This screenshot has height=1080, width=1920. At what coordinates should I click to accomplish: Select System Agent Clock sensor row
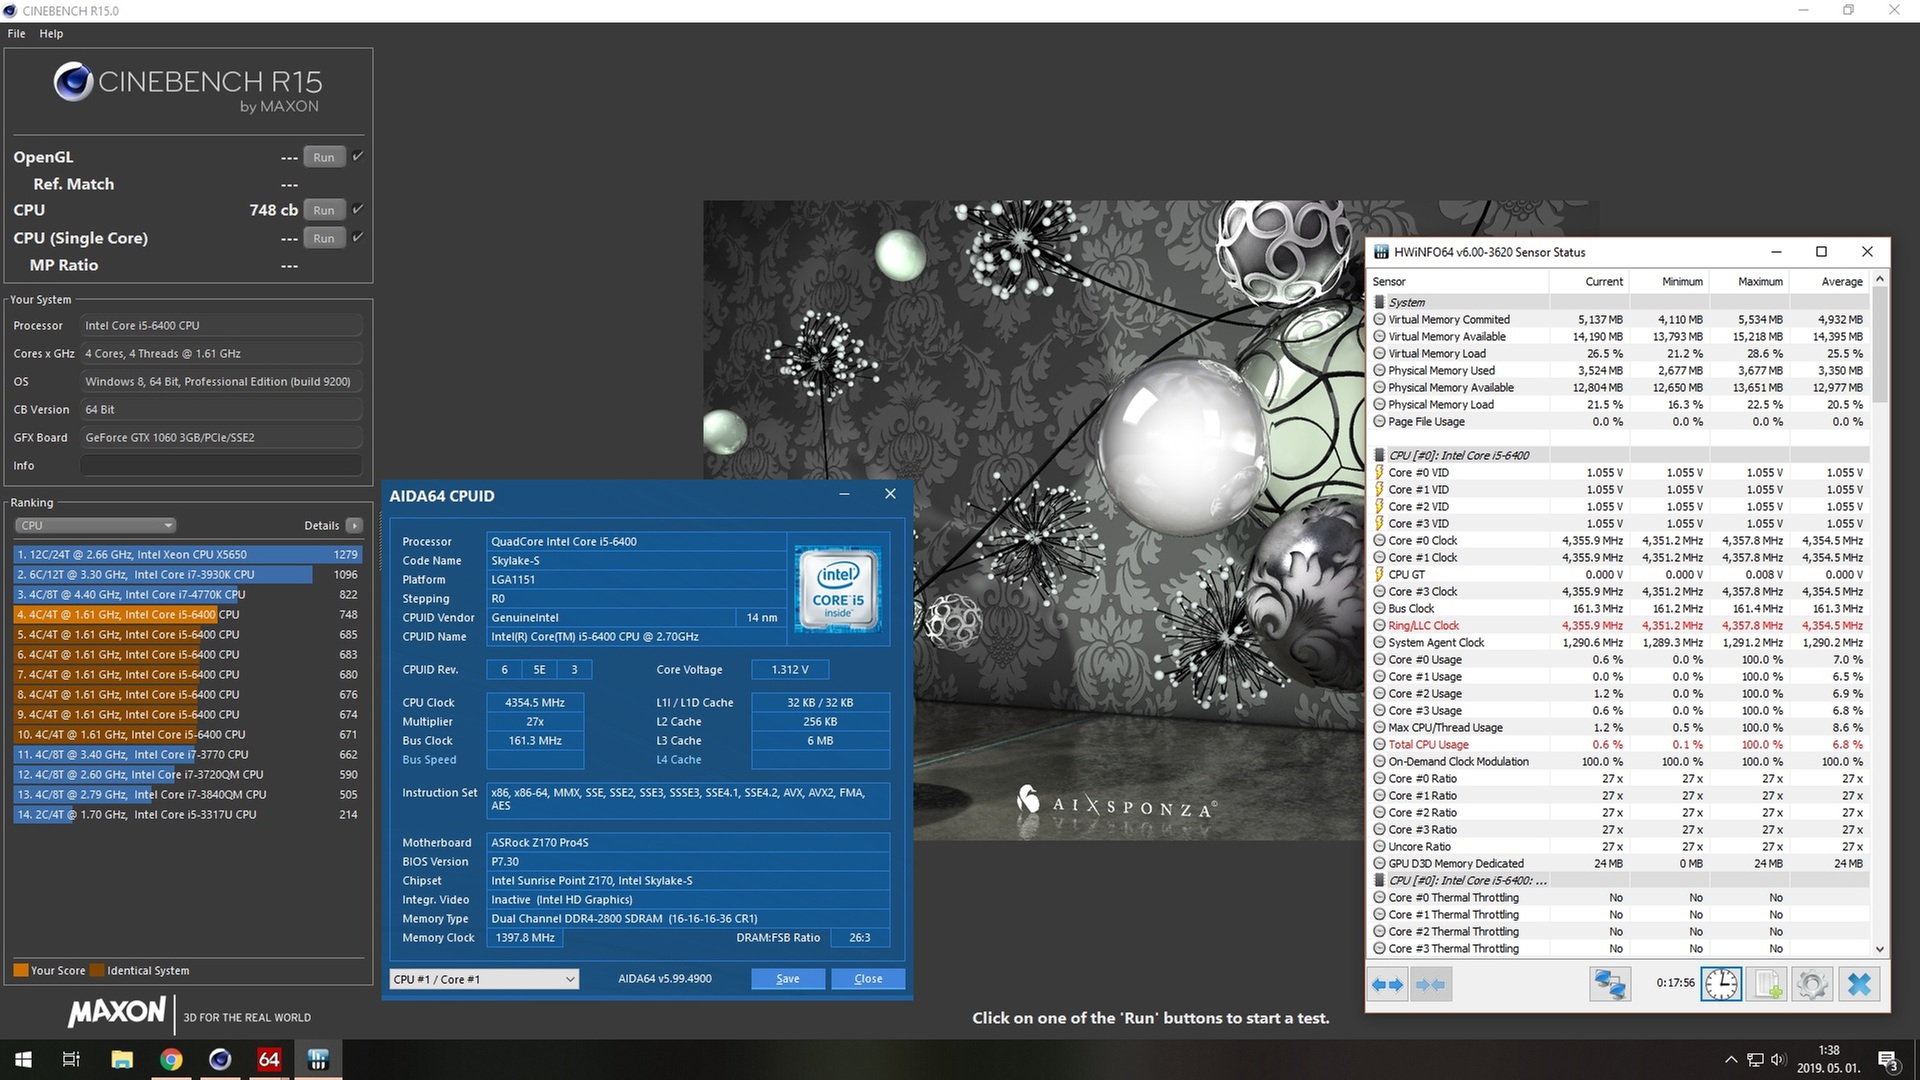pyautogui.click(x=1619, y=642)
